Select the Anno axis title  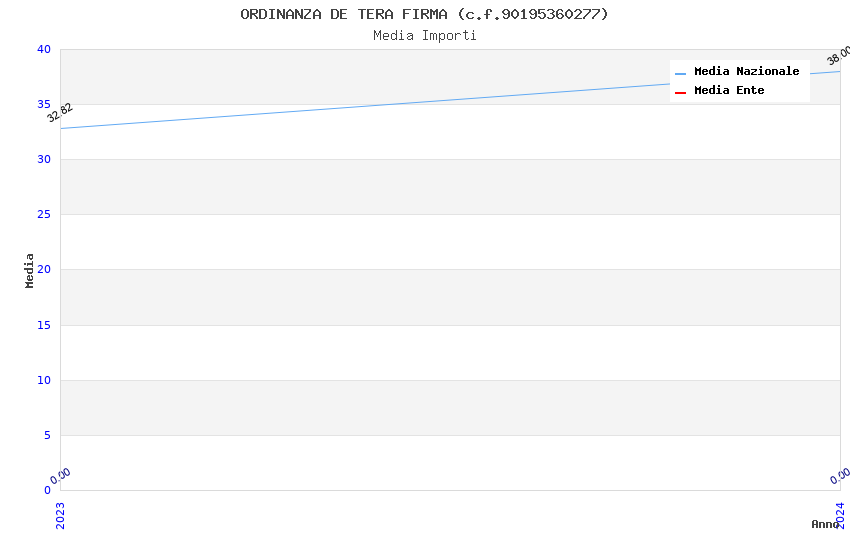(825, 524)
